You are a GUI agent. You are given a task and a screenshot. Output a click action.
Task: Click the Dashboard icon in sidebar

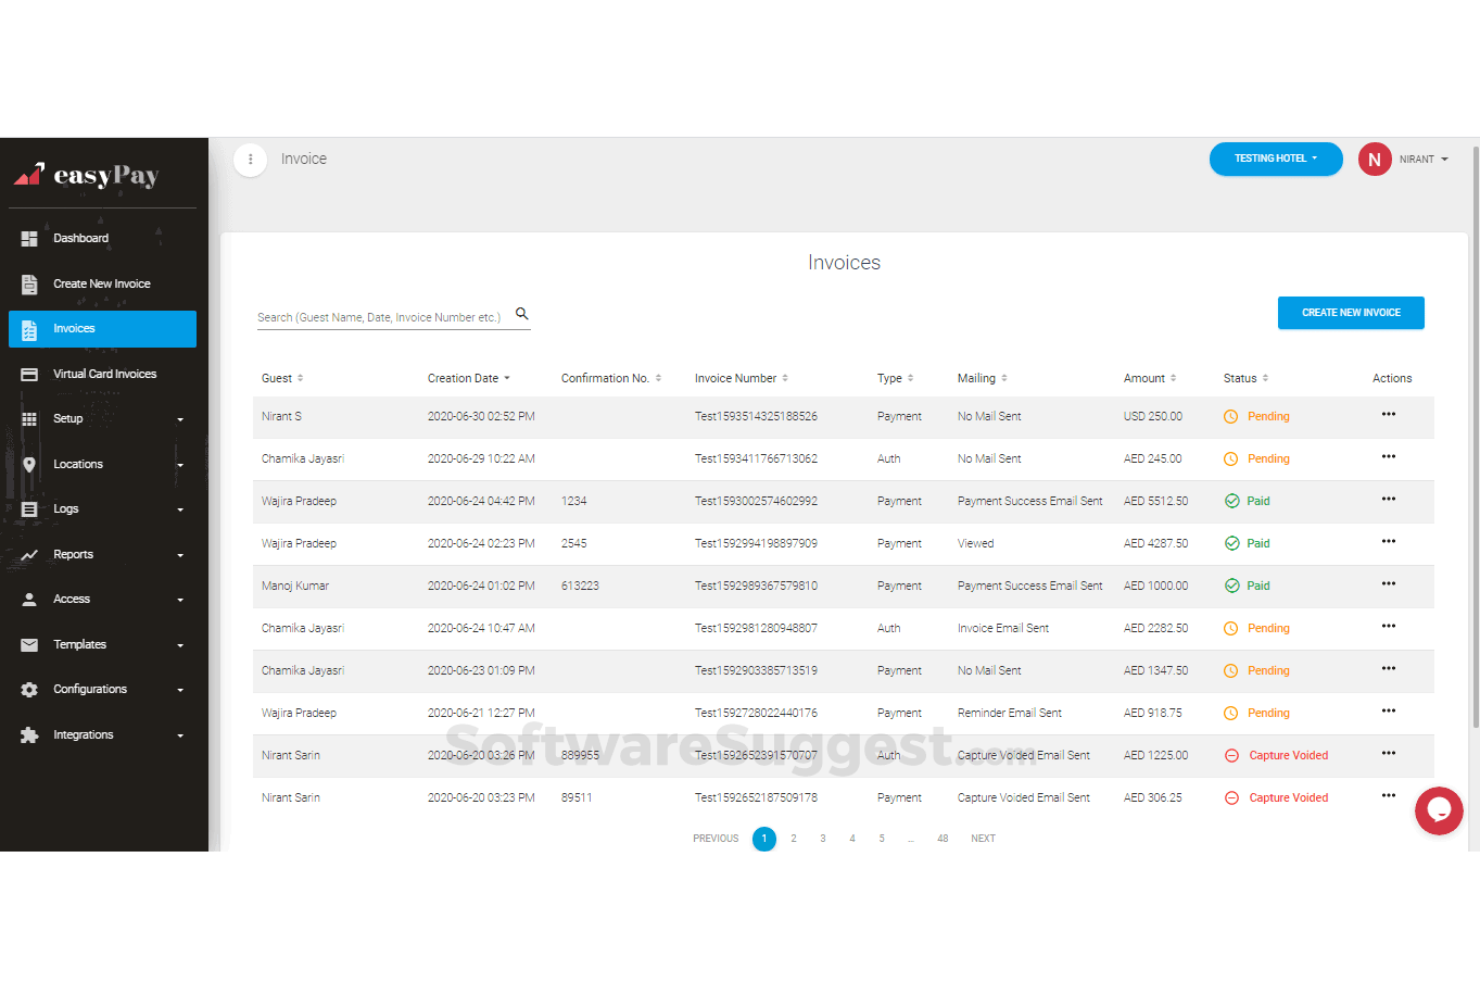pos(30,239)
